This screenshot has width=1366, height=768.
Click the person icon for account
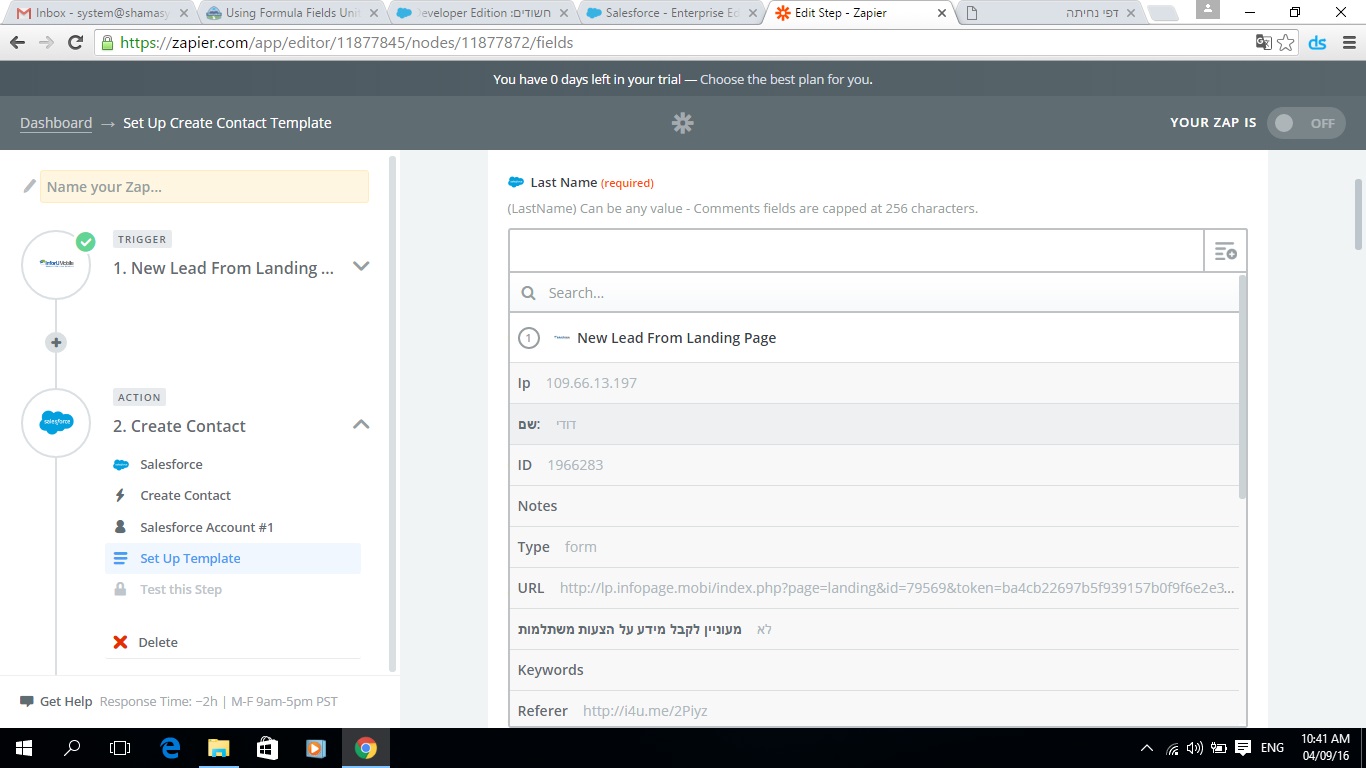point(120,526)
